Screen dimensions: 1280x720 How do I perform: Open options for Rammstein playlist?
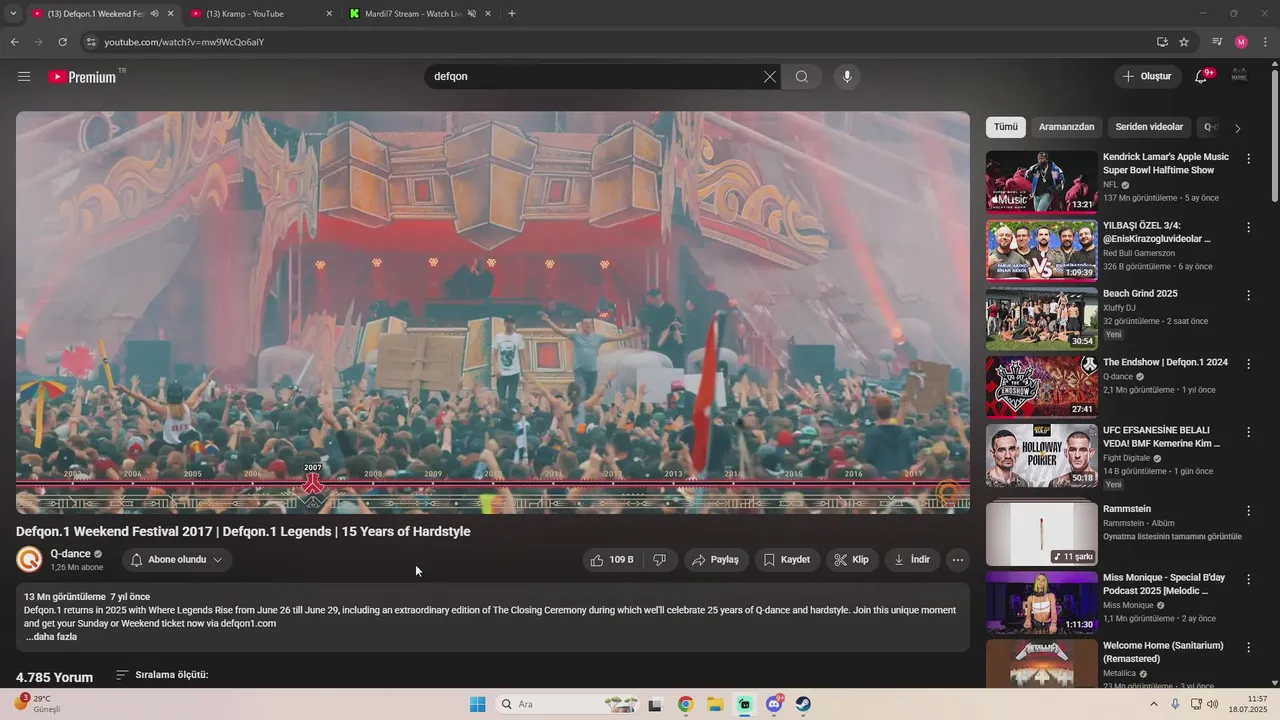tap(1248, 511)
